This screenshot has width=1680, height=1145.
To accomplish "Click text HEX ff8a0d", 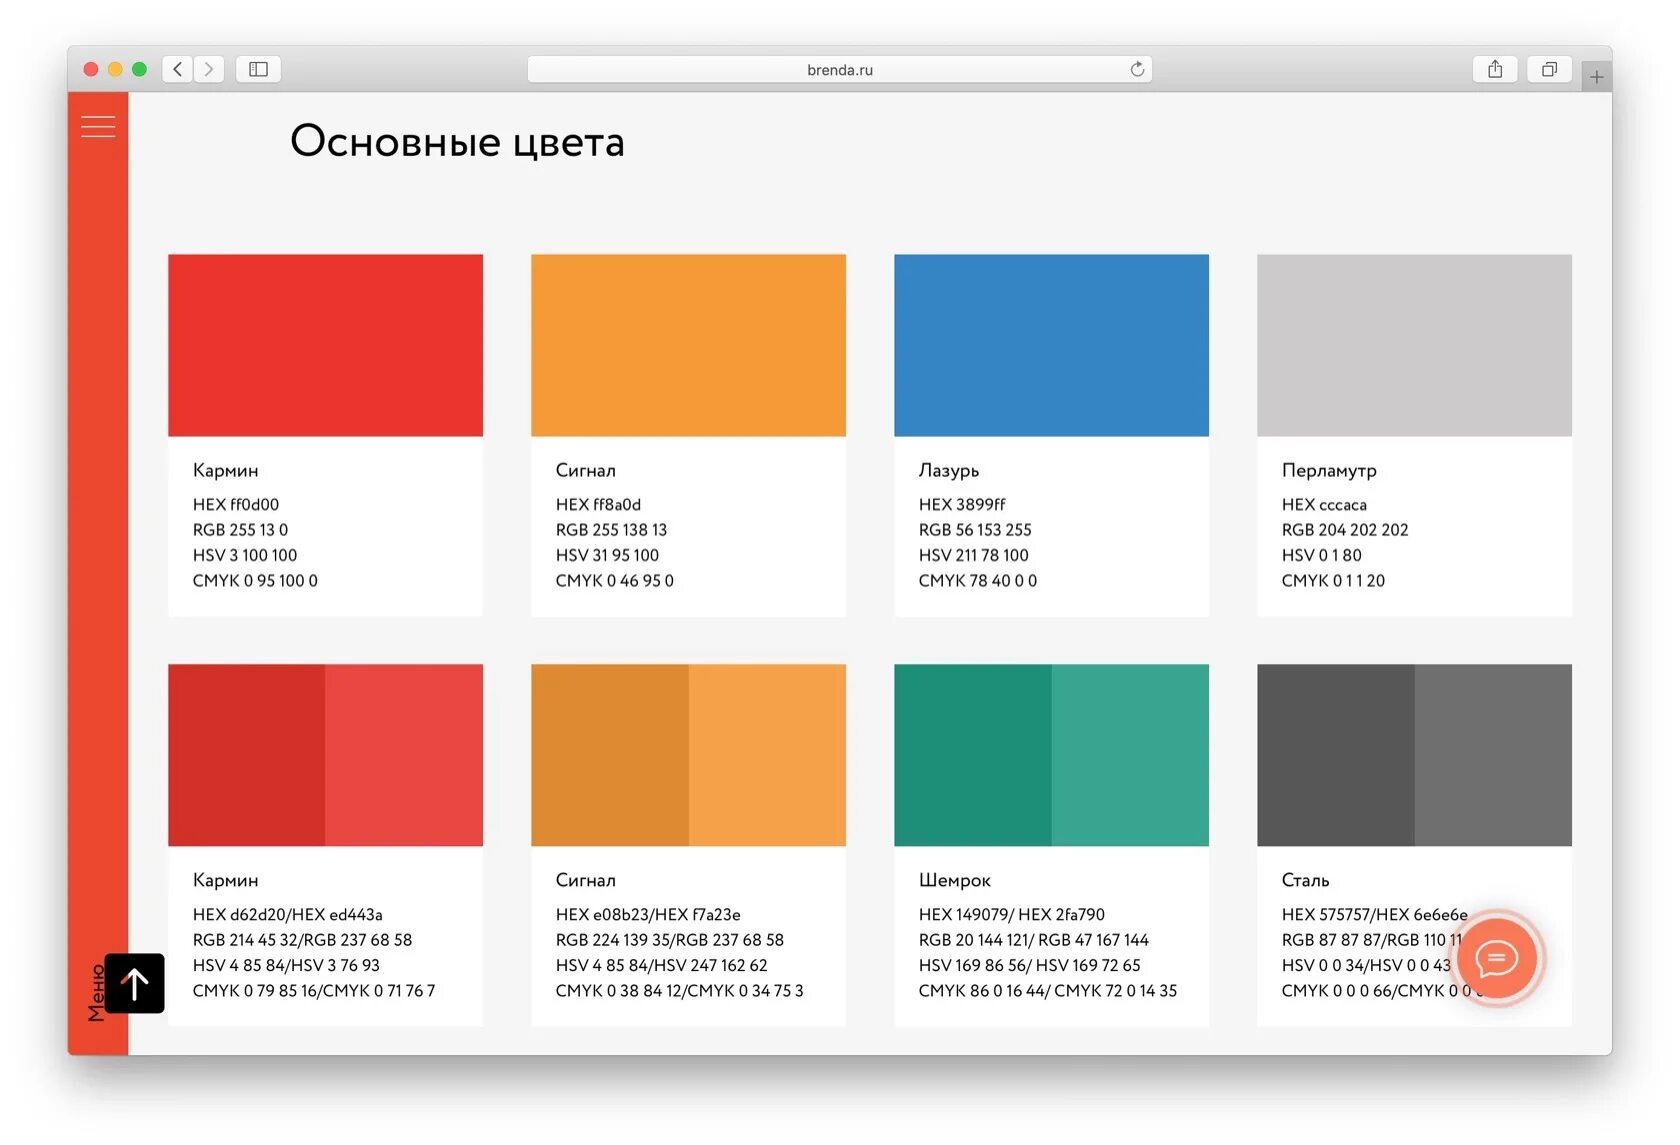I will pyautogui.click(x=598, y=505).
